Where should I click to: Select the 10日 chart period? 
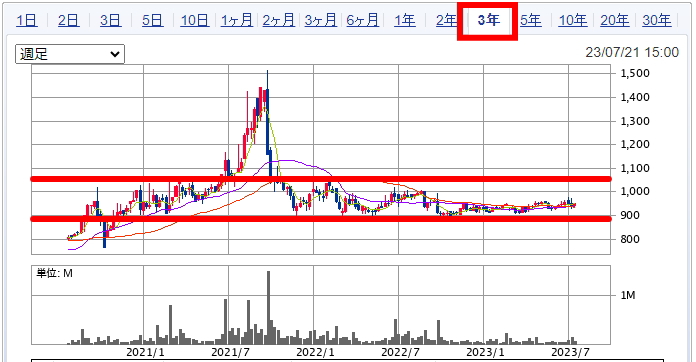click(x=194, y=20)
